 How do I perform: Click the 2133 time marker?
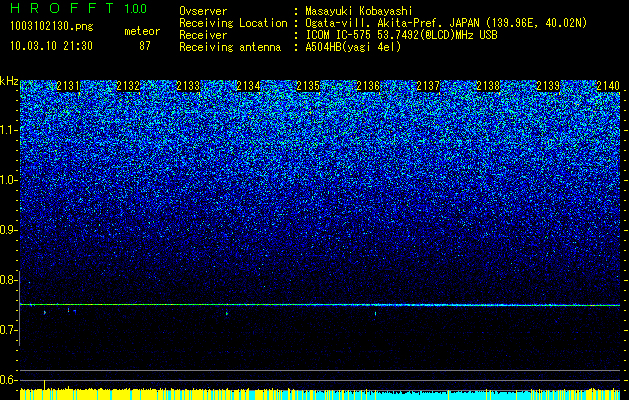click(188, 86)
